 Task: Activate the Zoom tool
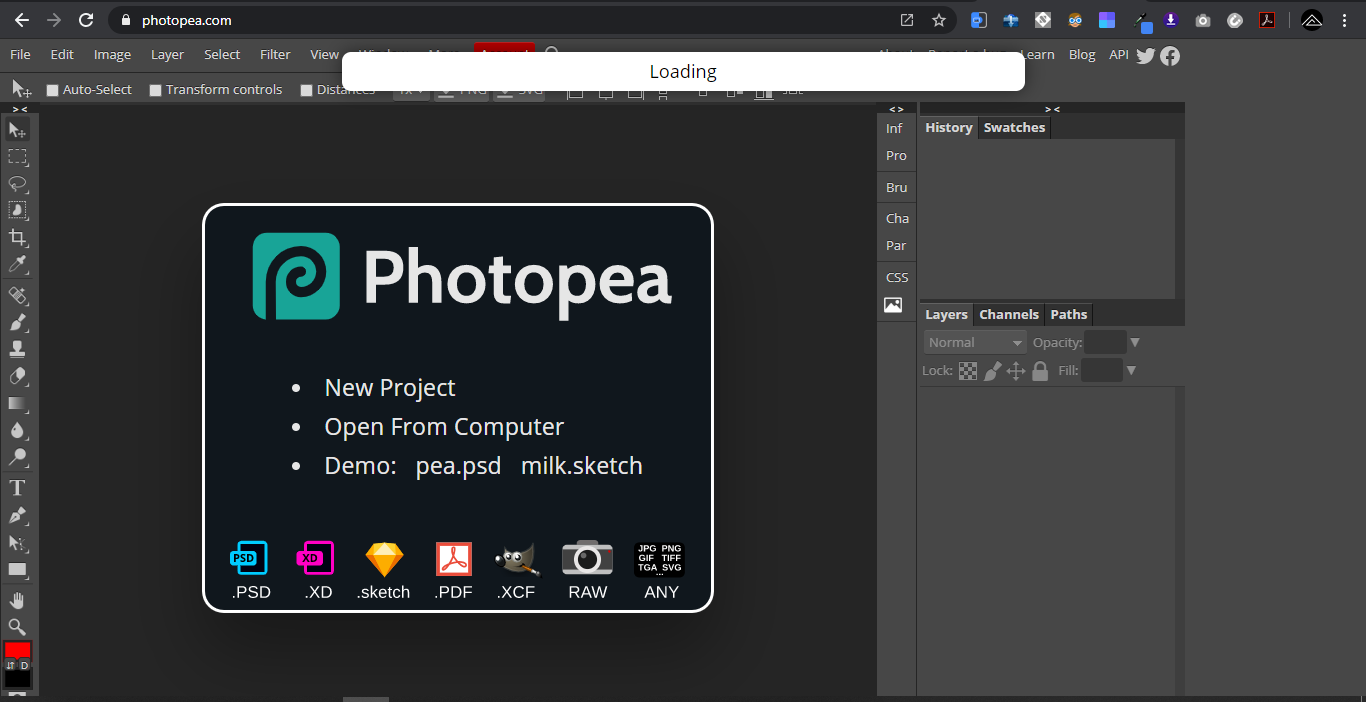point(17,628)
